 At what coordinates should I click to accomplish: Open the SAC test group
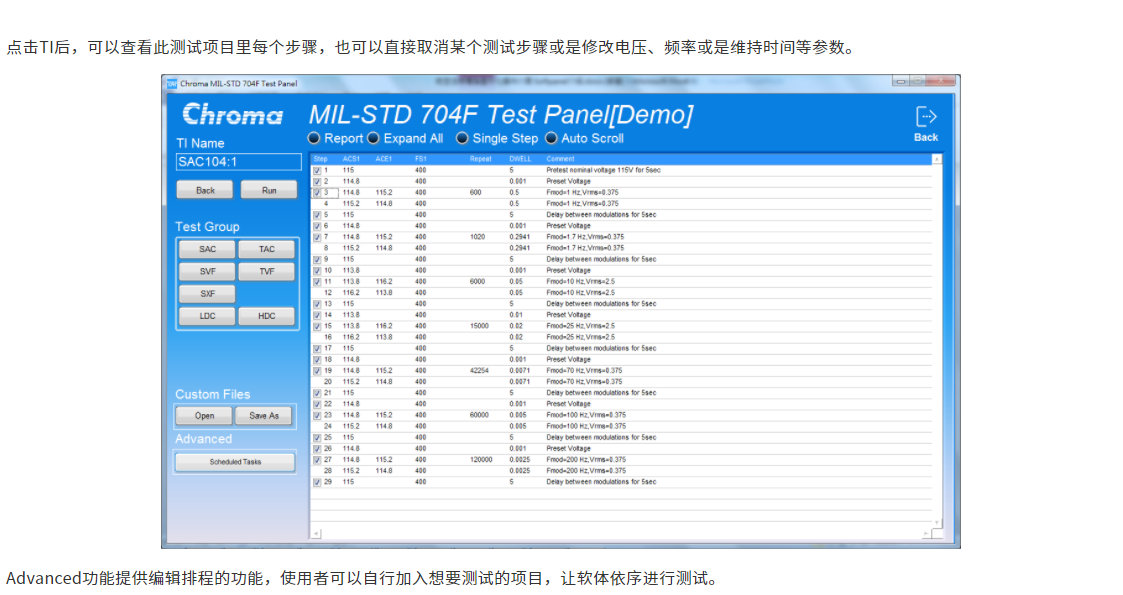pos(205,248)
